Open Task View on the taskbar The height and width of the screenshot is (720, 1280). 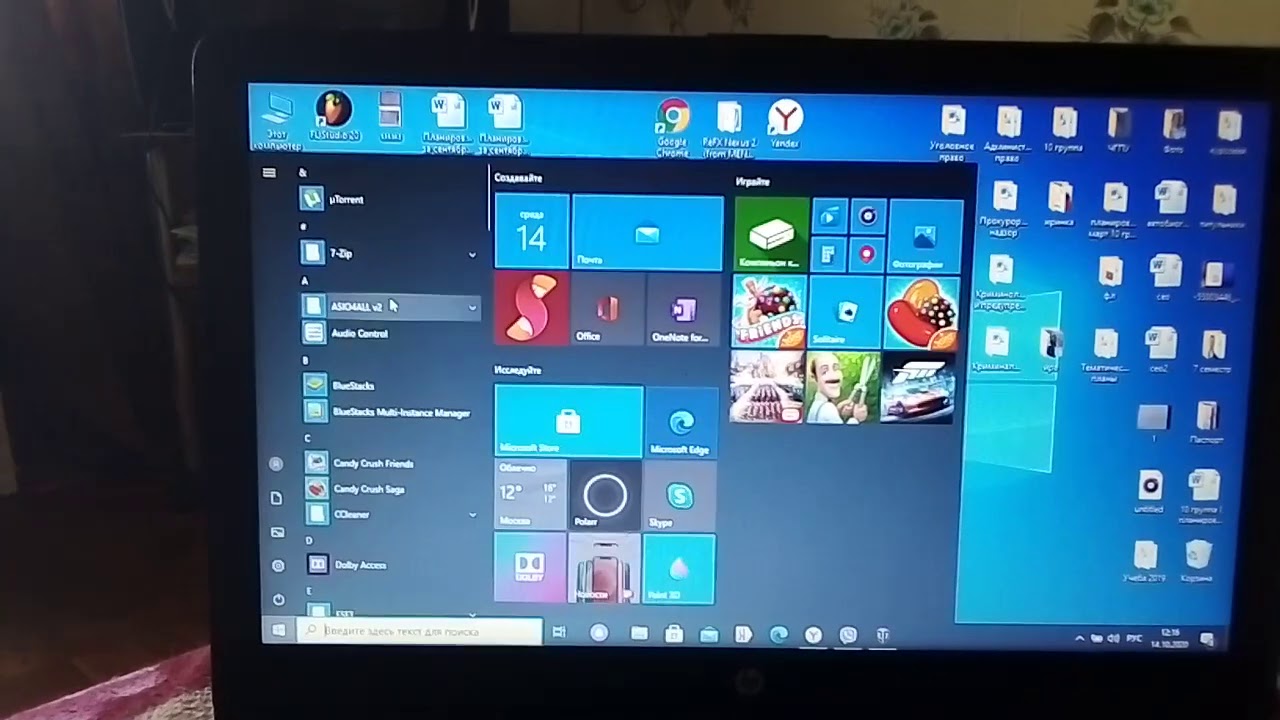point(559,632)
